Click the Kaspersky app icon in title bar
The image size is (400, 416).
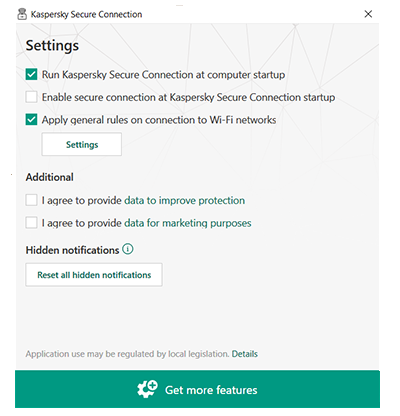[x=22, y=14]
